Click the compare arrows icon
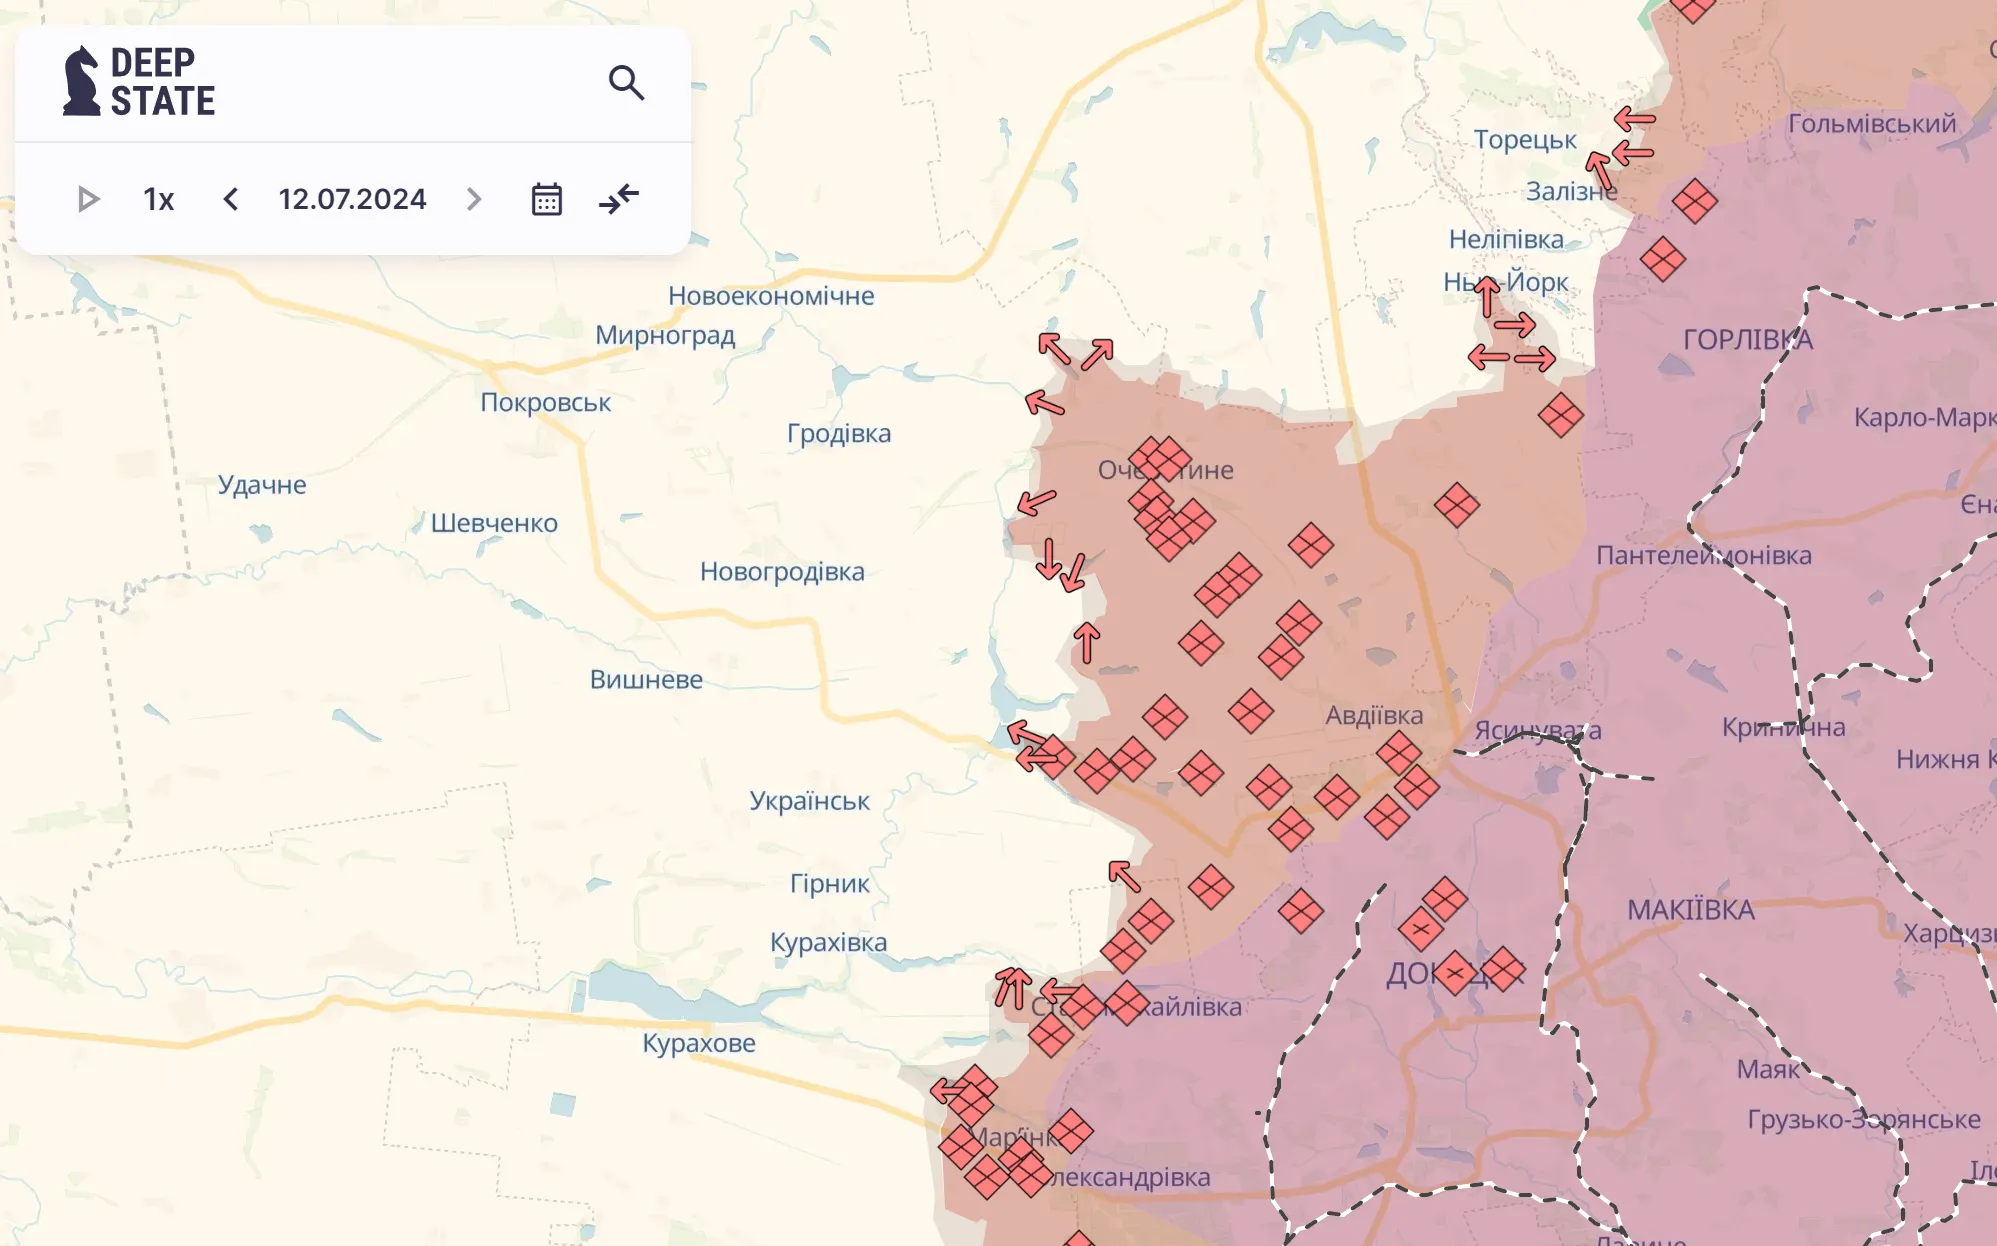 (619, 198)
